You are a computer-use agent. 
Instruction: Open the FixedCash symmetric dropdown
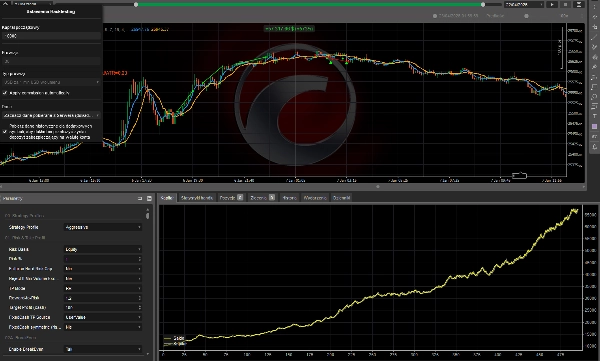click(103, 327)
